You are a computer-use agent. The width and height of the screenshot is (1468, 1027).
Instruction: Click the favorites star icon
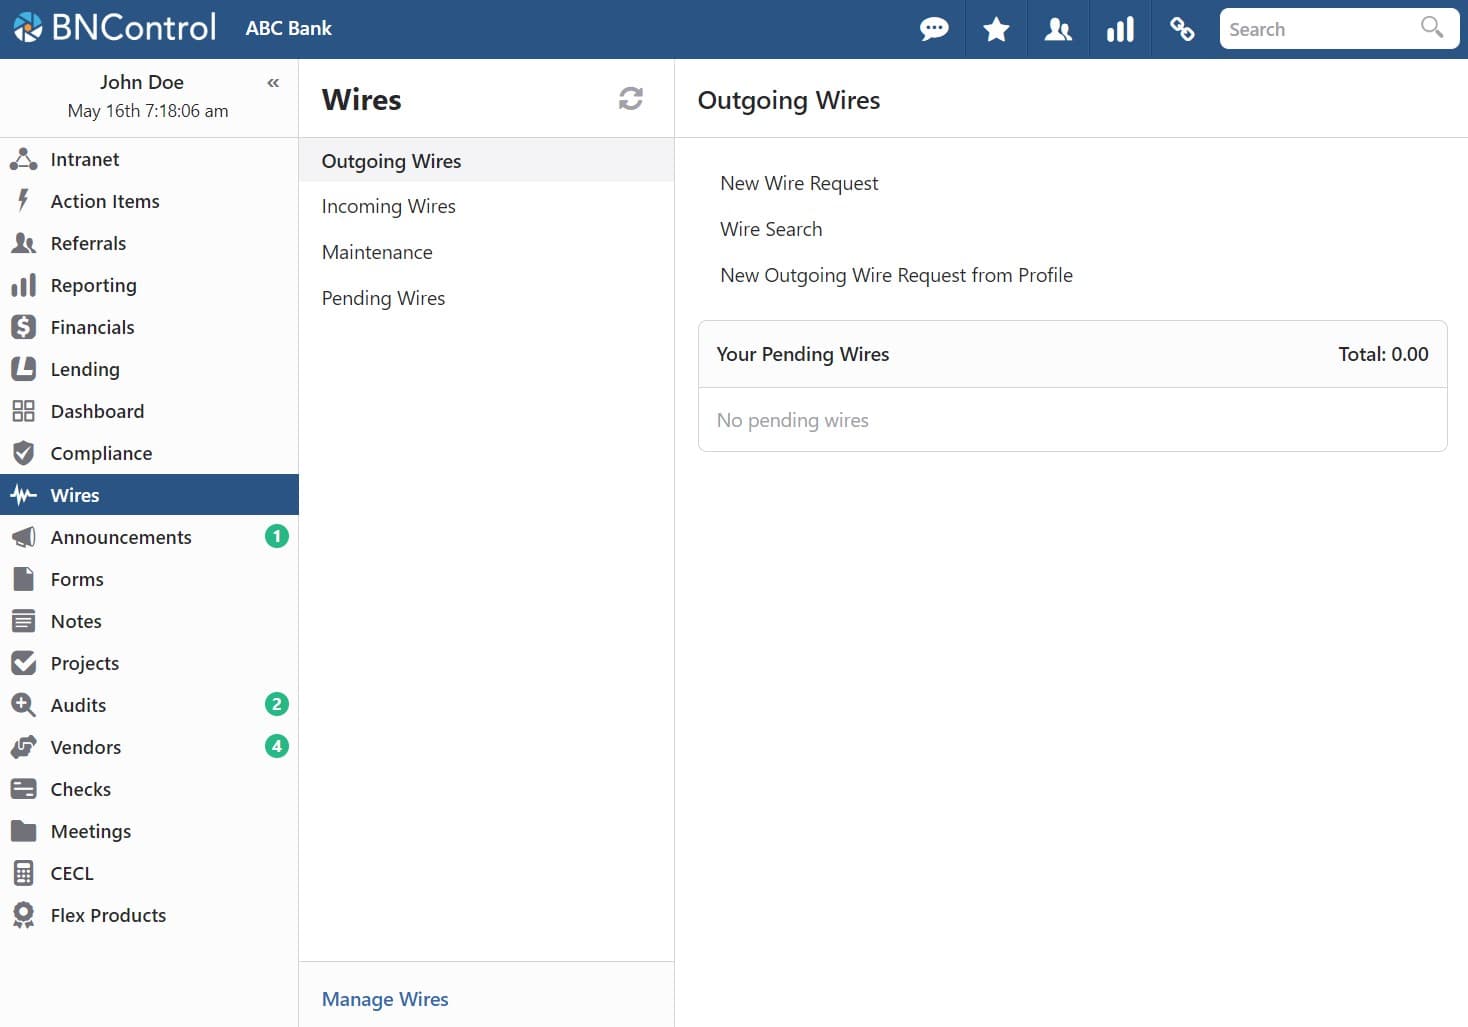[996, 29]
